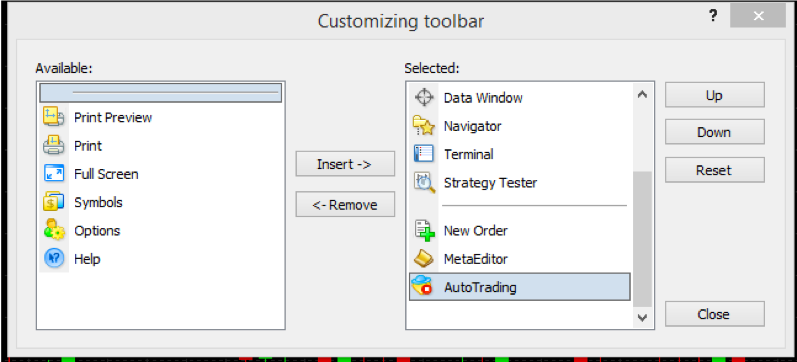
Task: Choose the Full Screen icon
Action: pyautogui.click(x=54, y=174)
